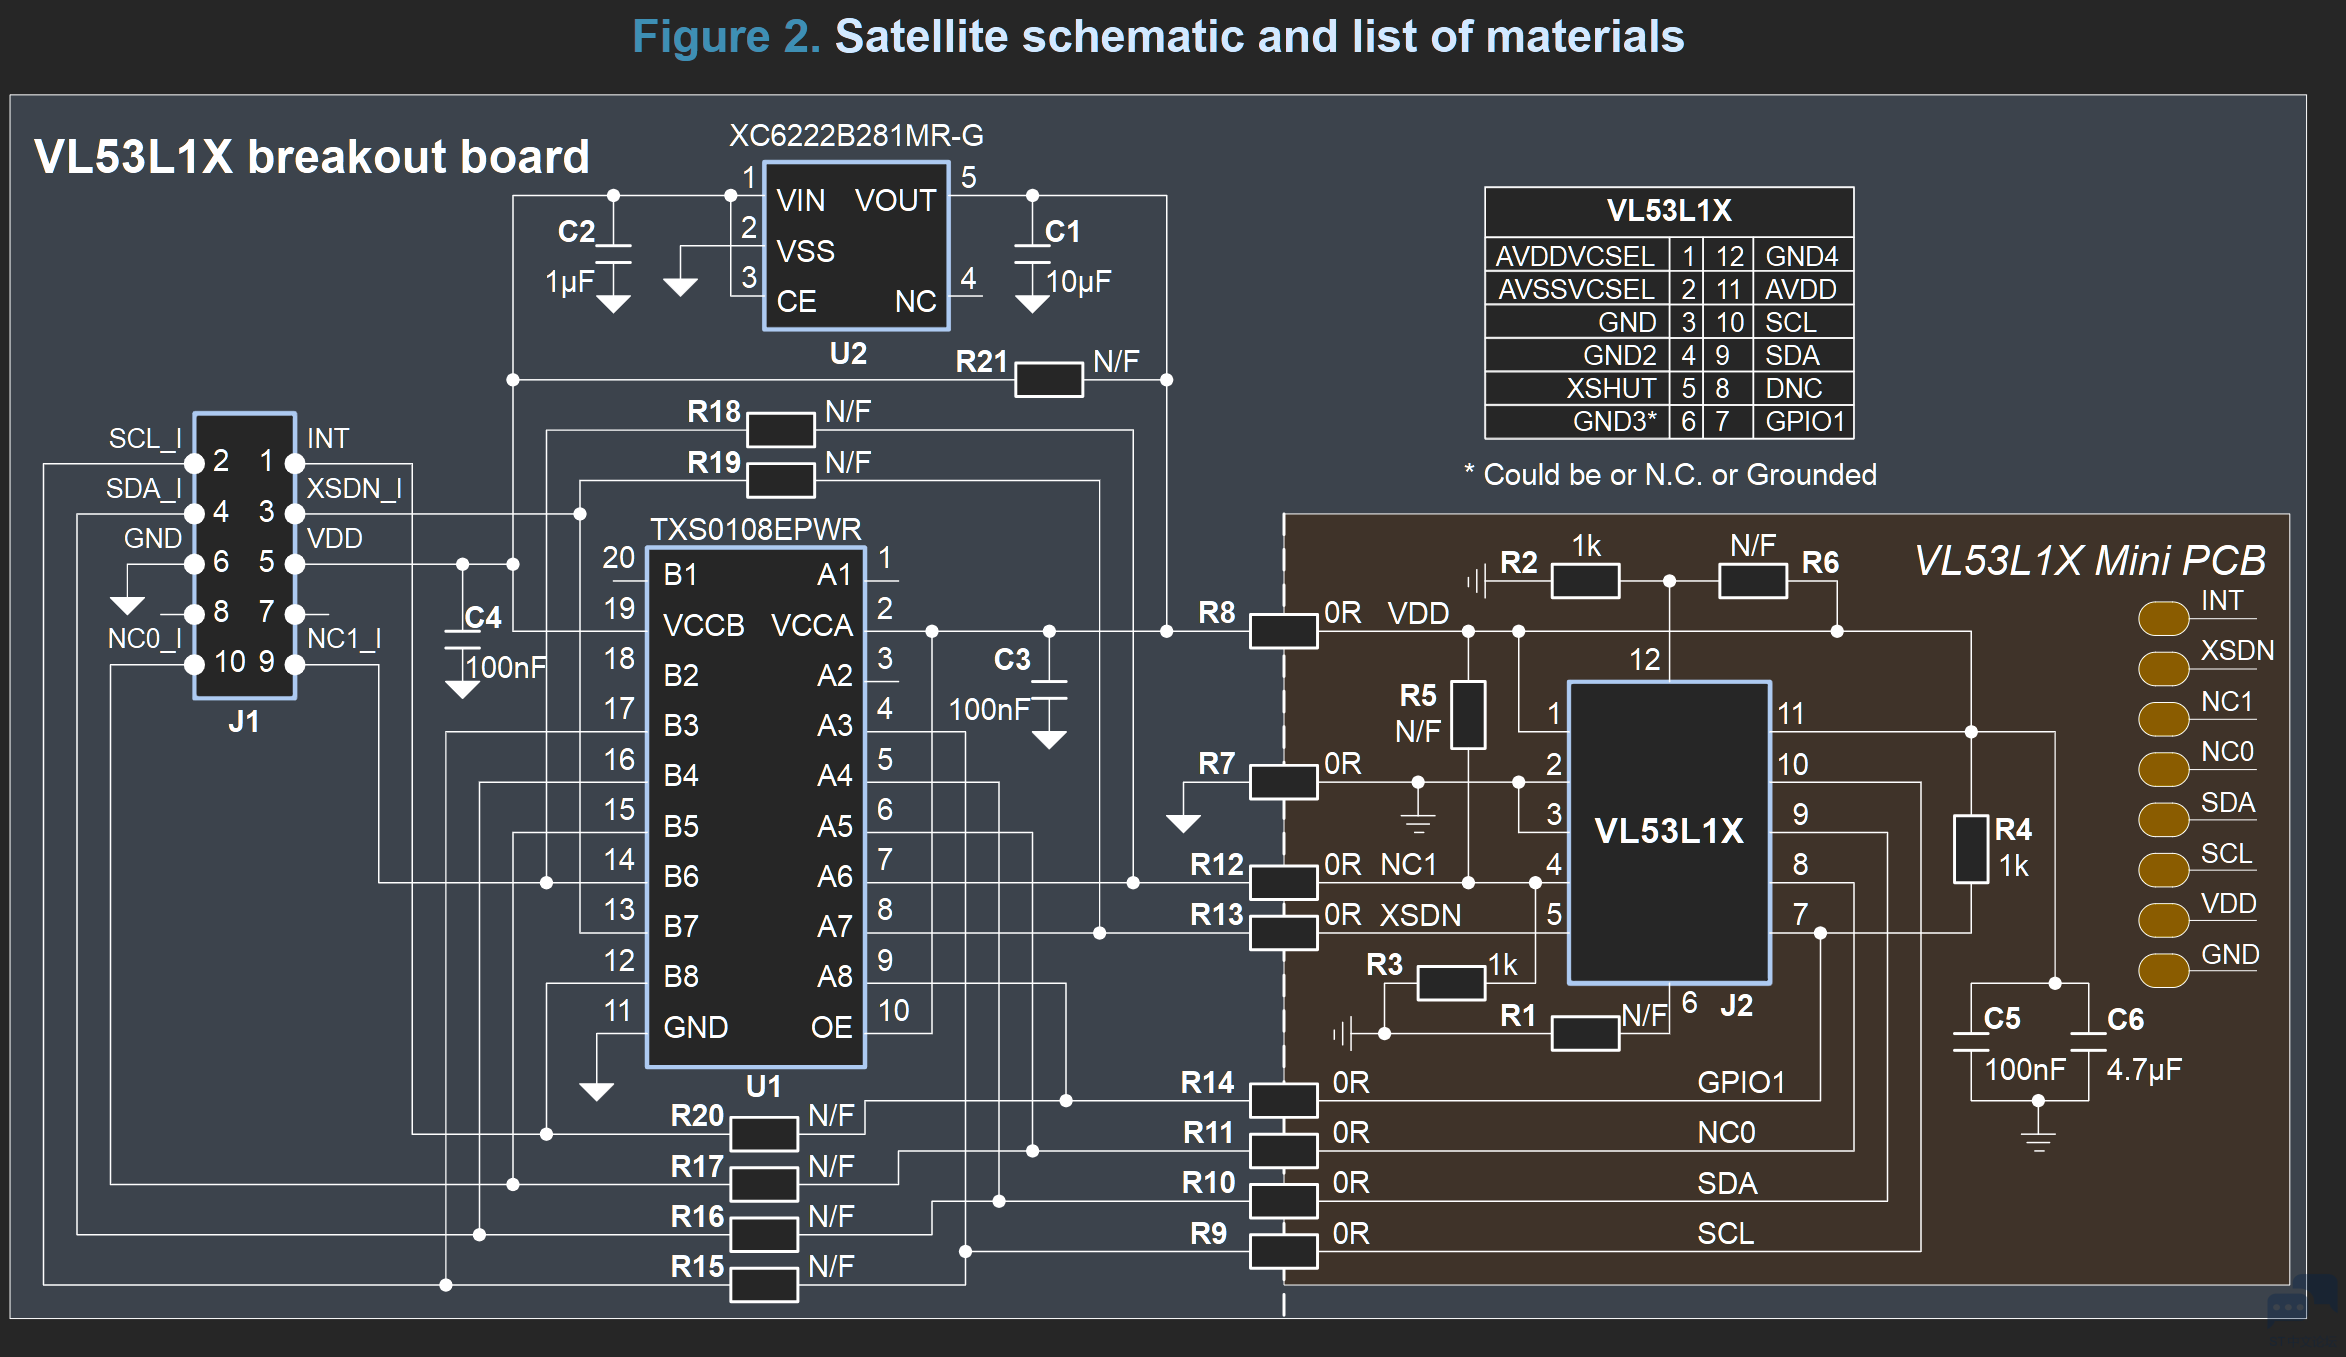Select the R18 resistor symbol

tap(781, 430)
